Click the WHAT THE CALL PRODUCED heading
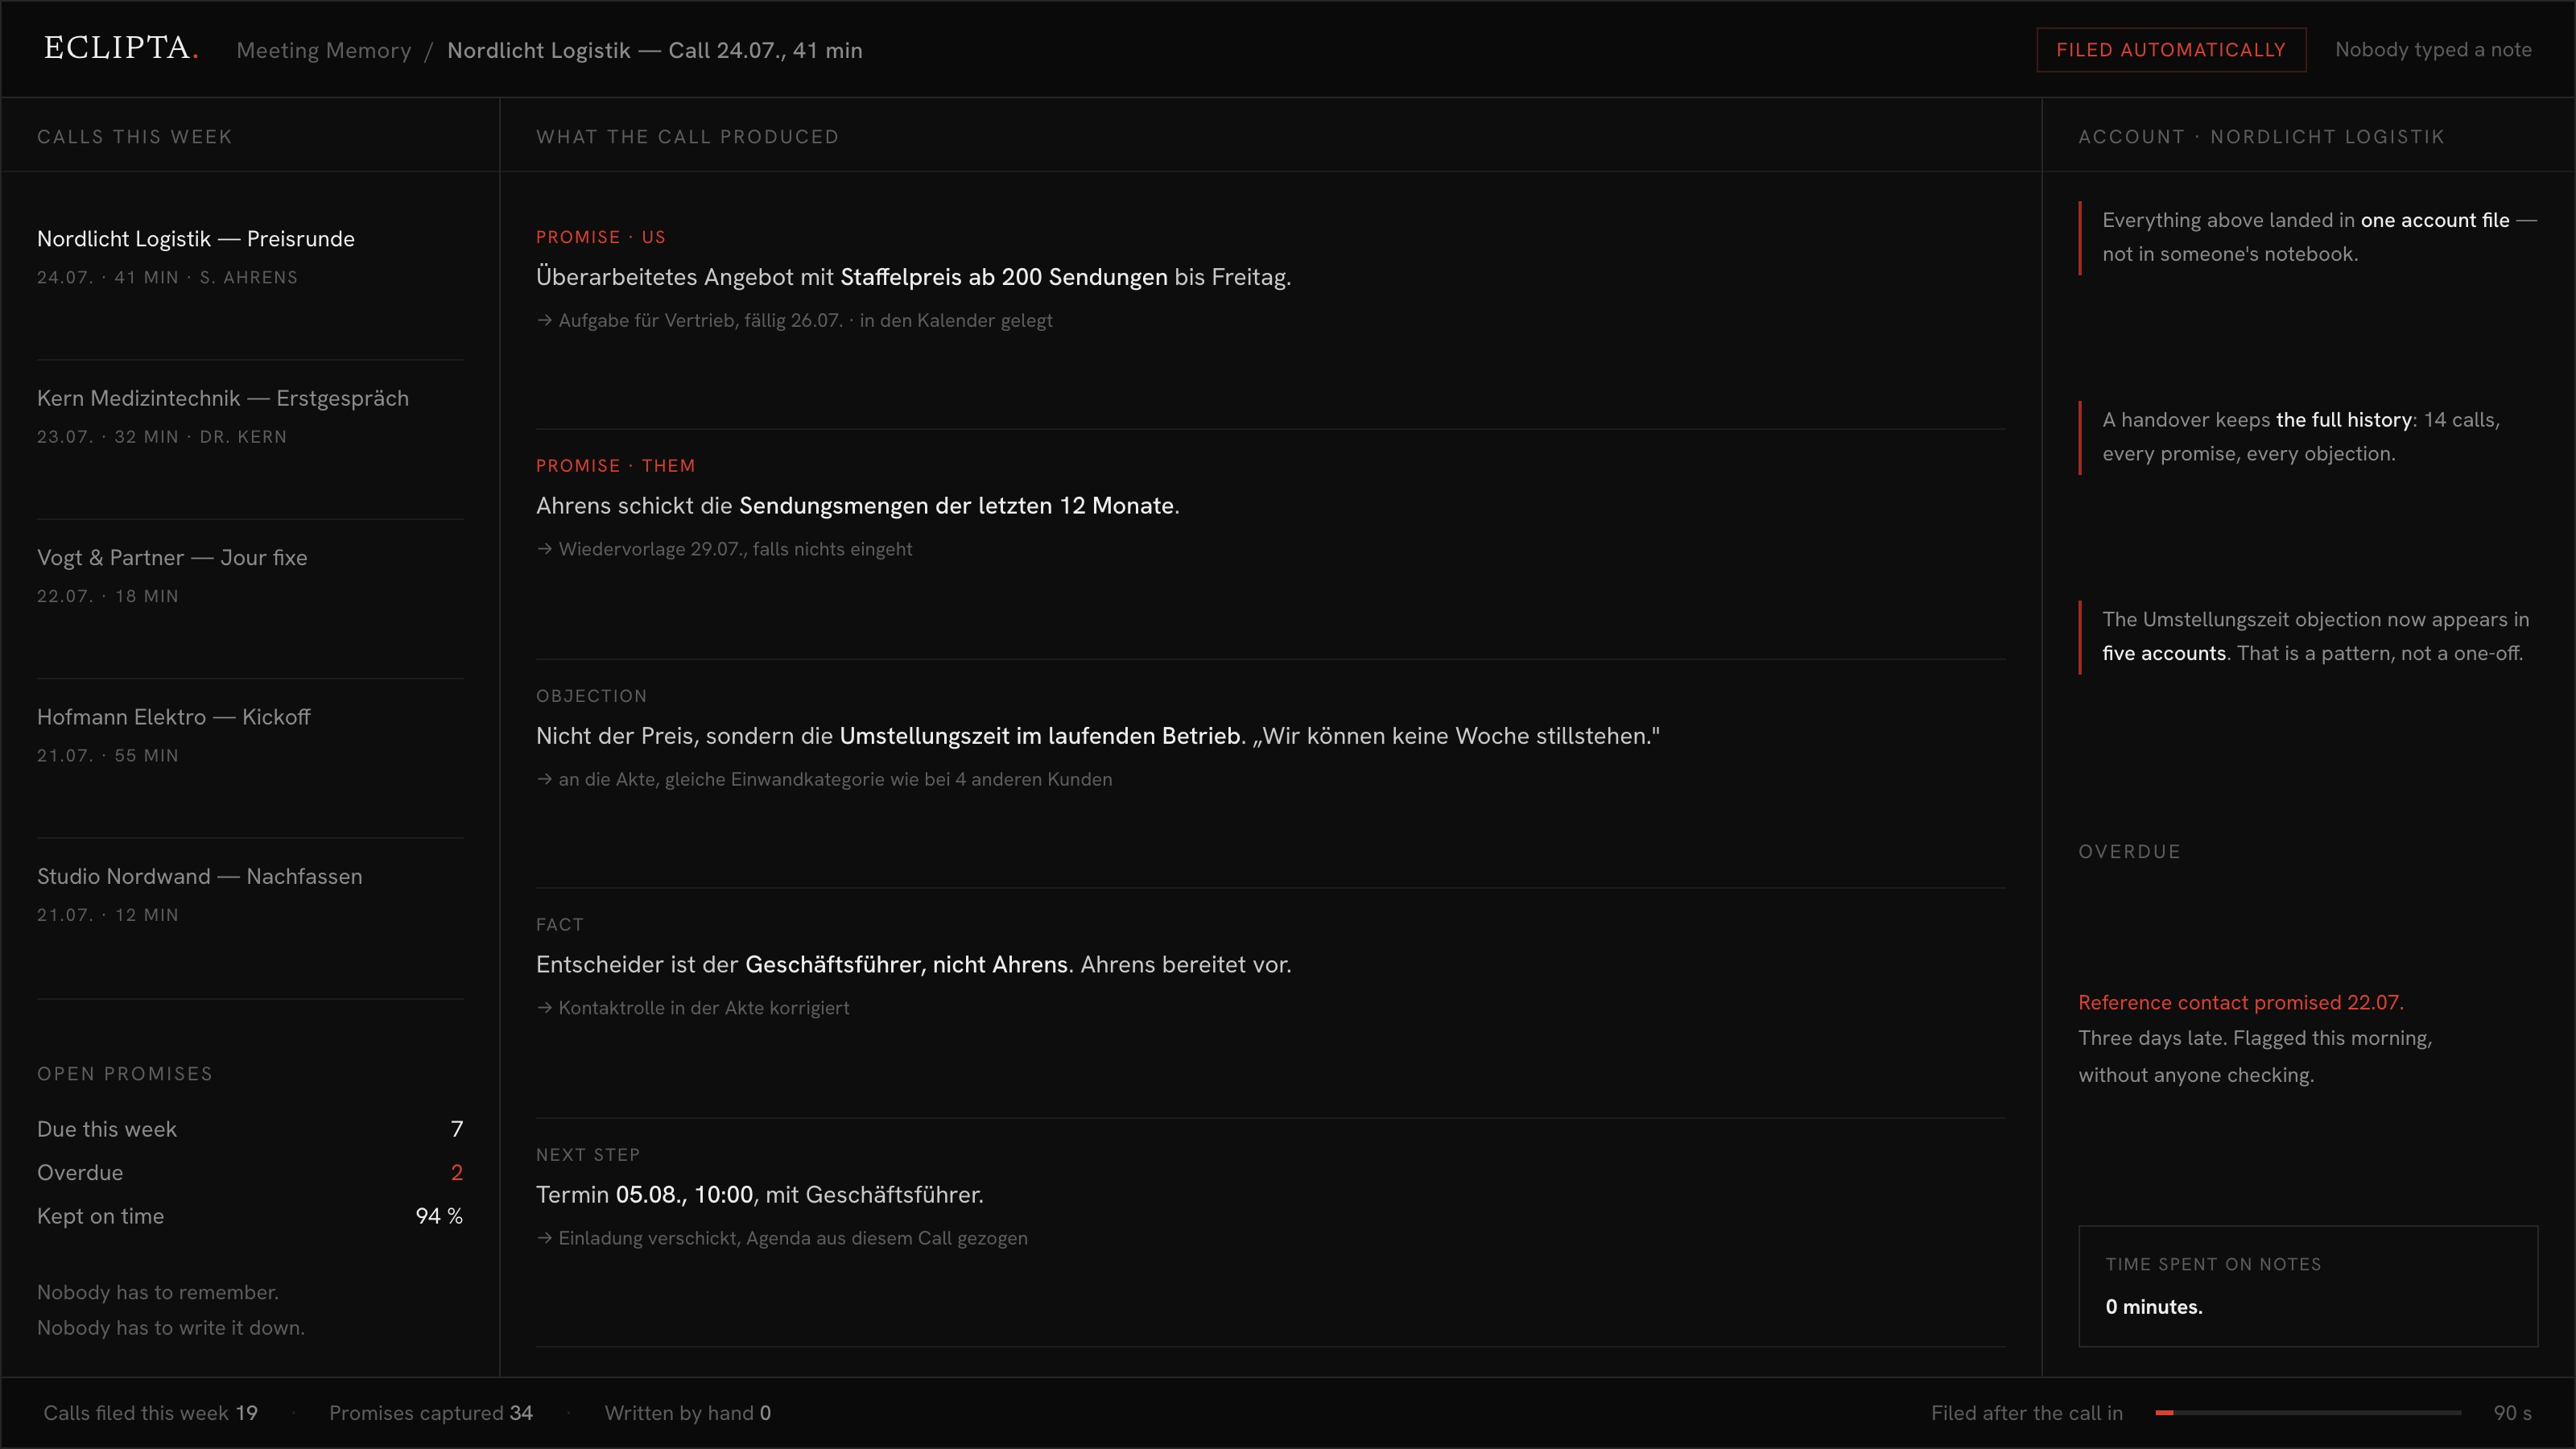2576x1449 pixels. tap(687, 137)
